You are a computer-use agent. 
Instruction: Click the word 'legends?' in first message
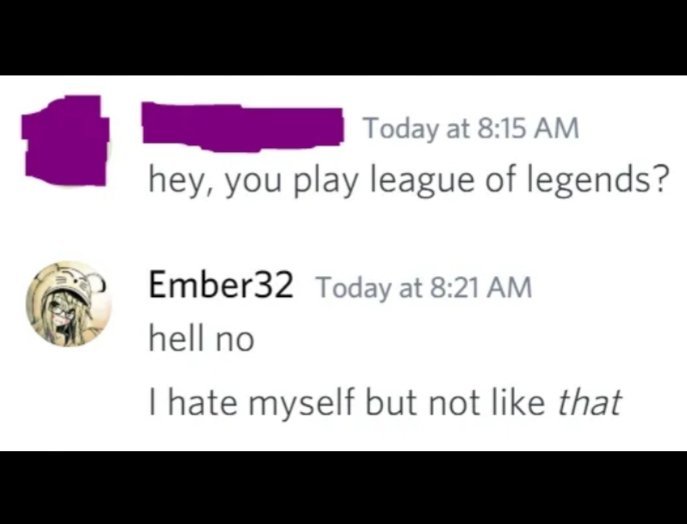(598, 181)
